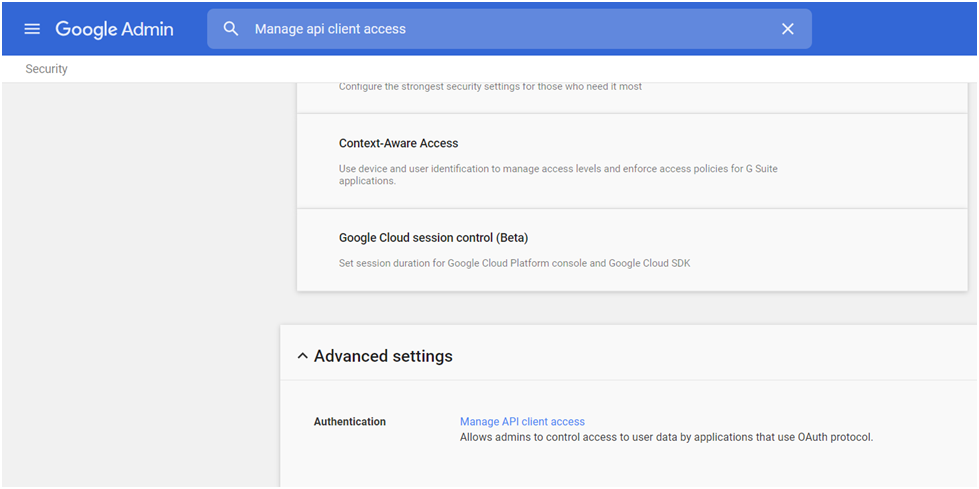Click the OAuth protocol description under Manage API
The height and width of the screenshot is (489, 979).
click(x=667, y=437)
